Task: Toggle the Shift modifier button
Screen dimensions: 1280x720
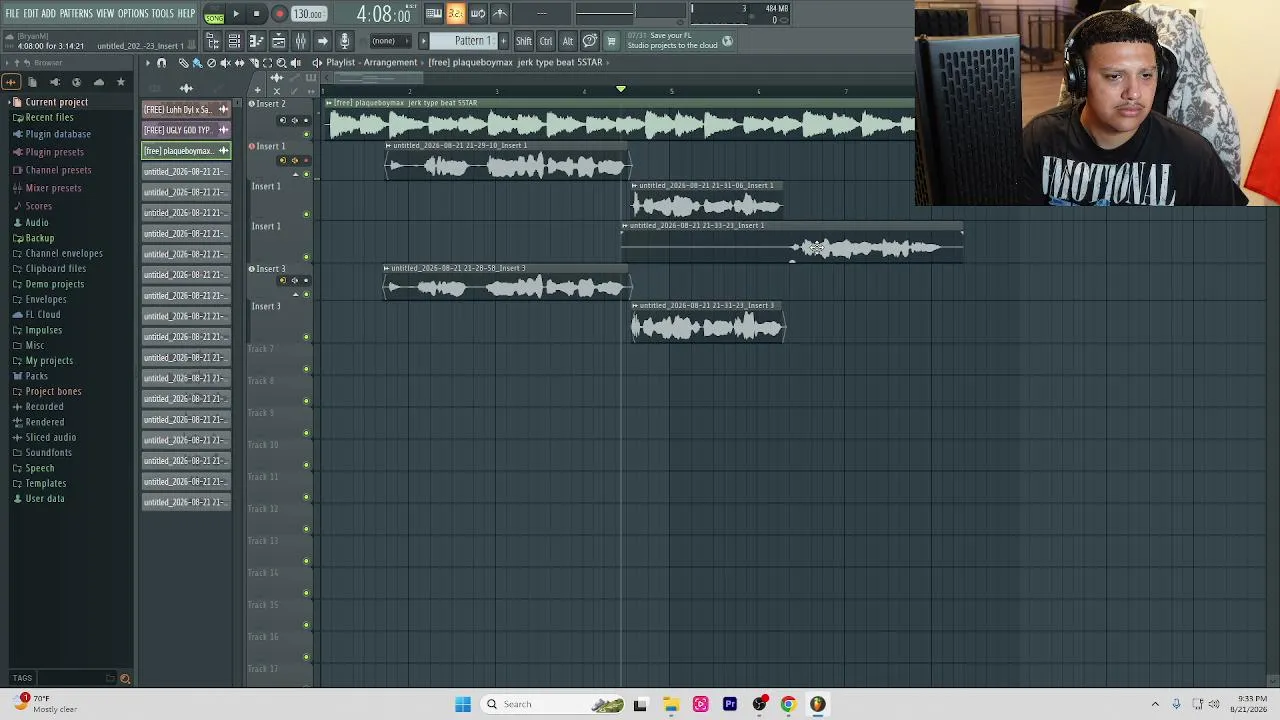Action: tap(523, 41)
